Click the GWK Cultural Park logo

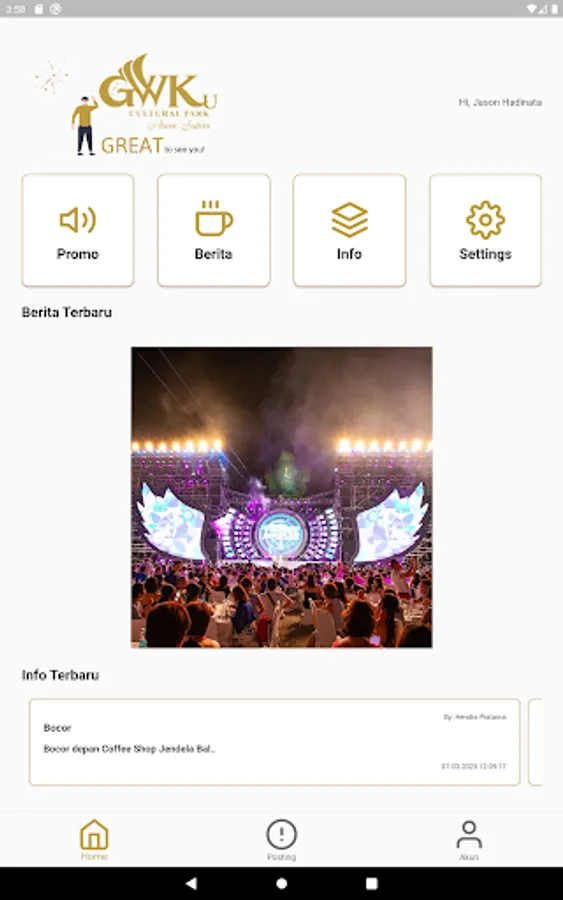coord(127,105)
